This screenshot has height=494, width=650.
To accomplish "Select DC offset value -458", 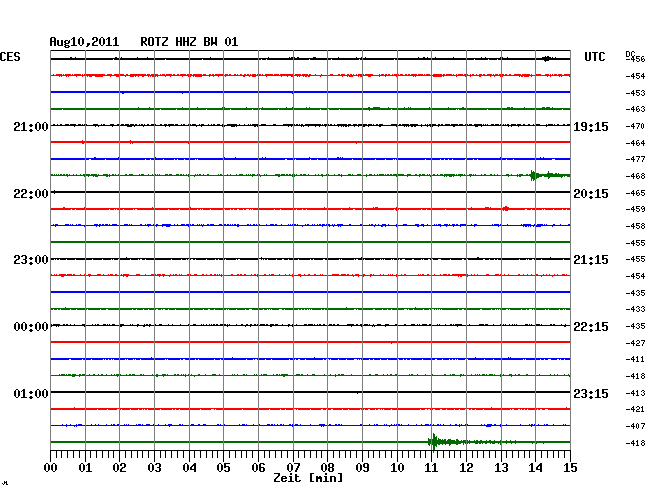I will (635, 227).
